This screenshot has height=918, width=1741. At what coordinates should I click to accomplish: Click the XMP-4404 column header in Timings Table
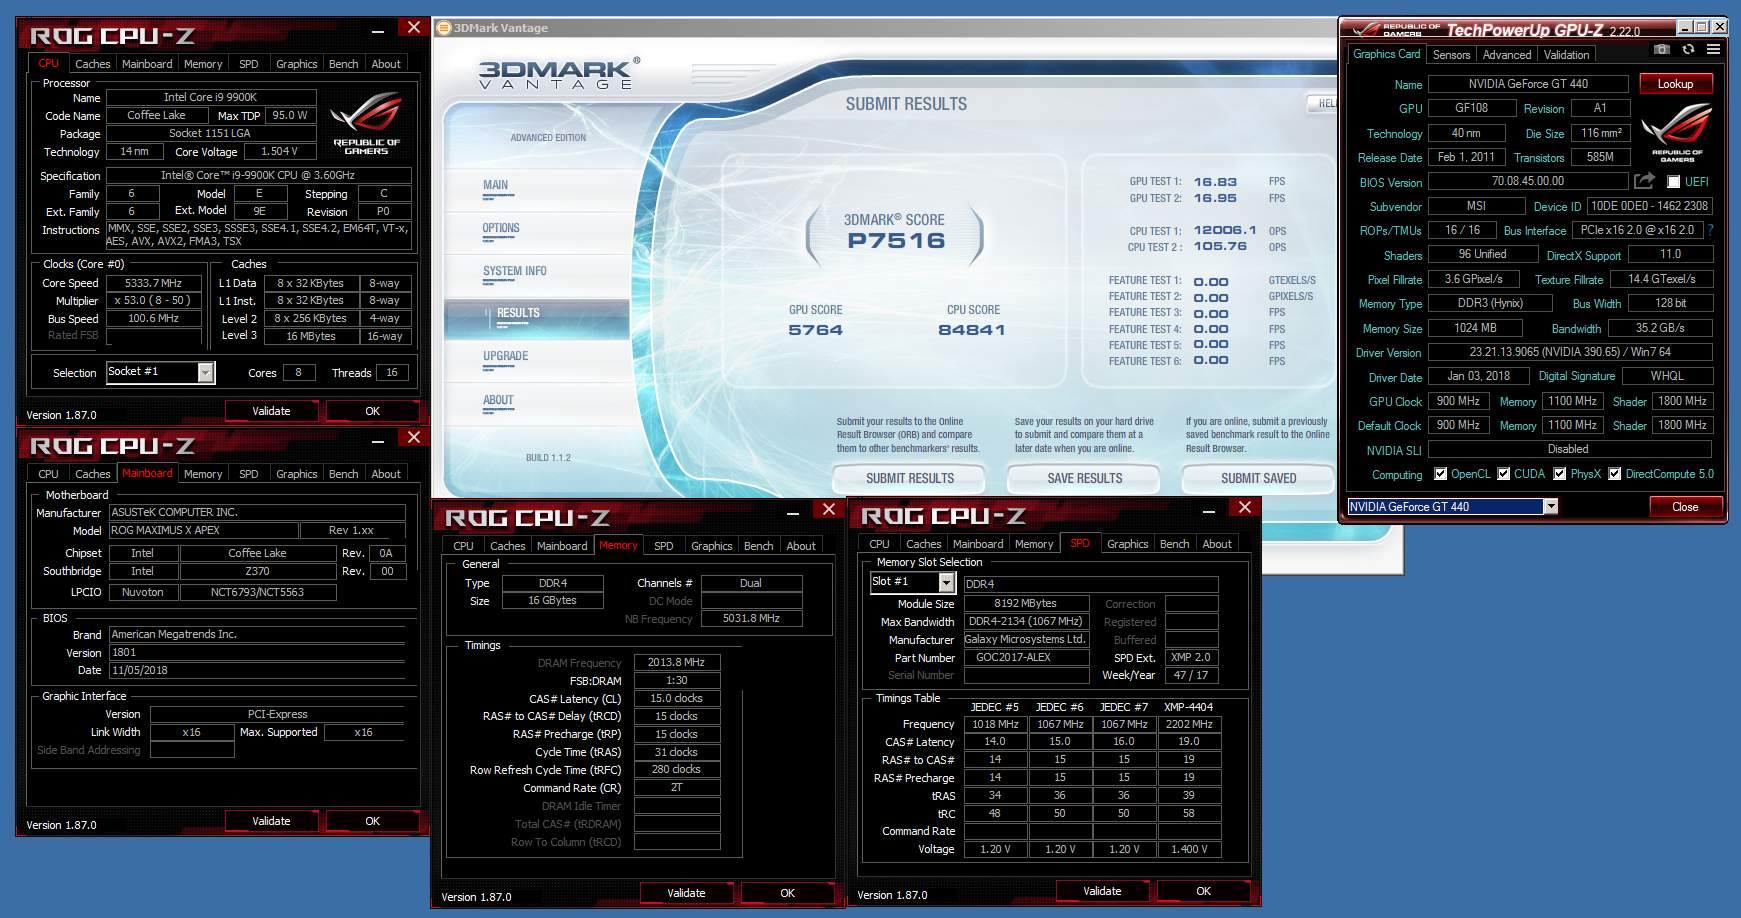1188,707
